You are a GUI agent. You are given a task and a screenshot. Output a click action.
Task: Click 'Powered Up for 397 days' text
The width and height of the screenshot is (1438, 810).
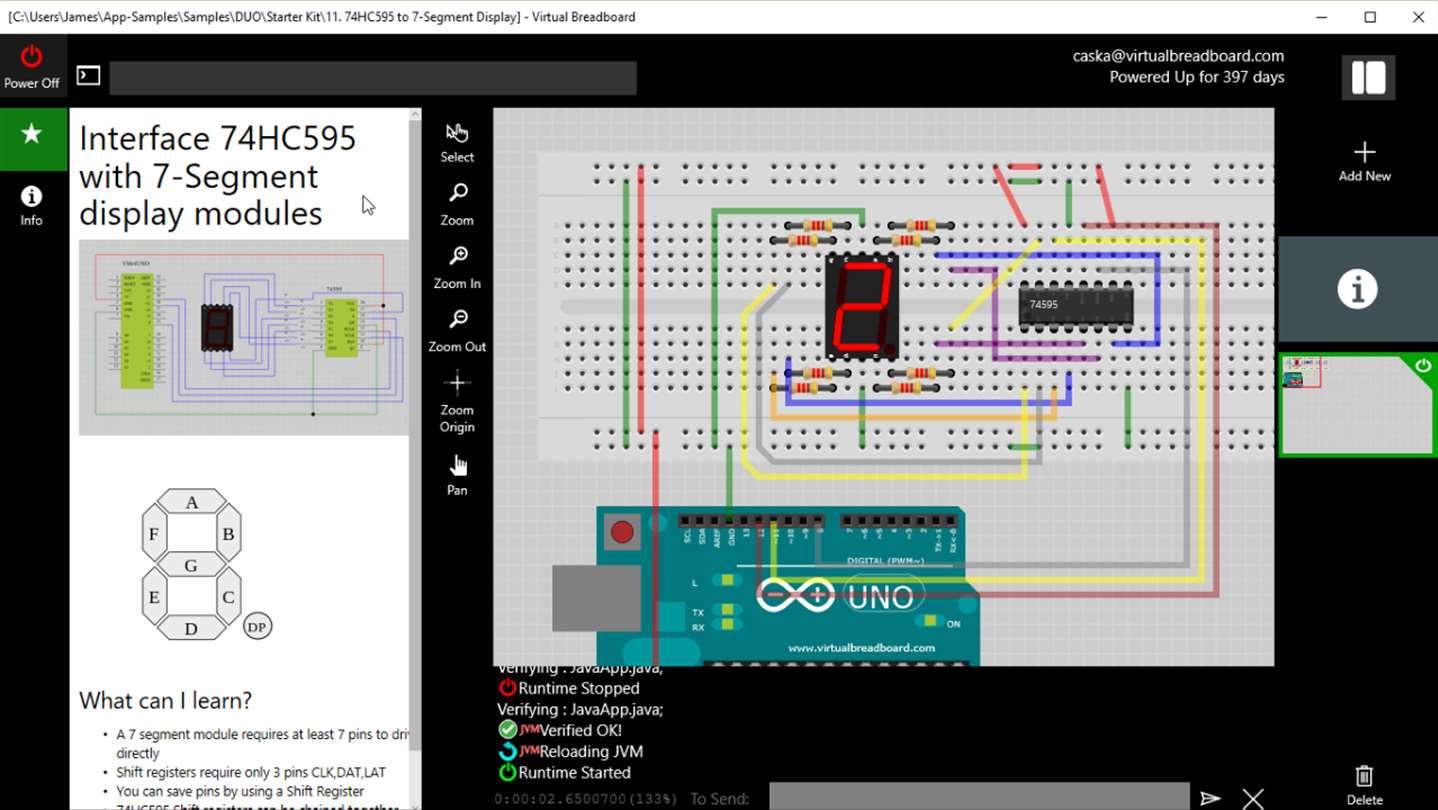click(1197, 77)
